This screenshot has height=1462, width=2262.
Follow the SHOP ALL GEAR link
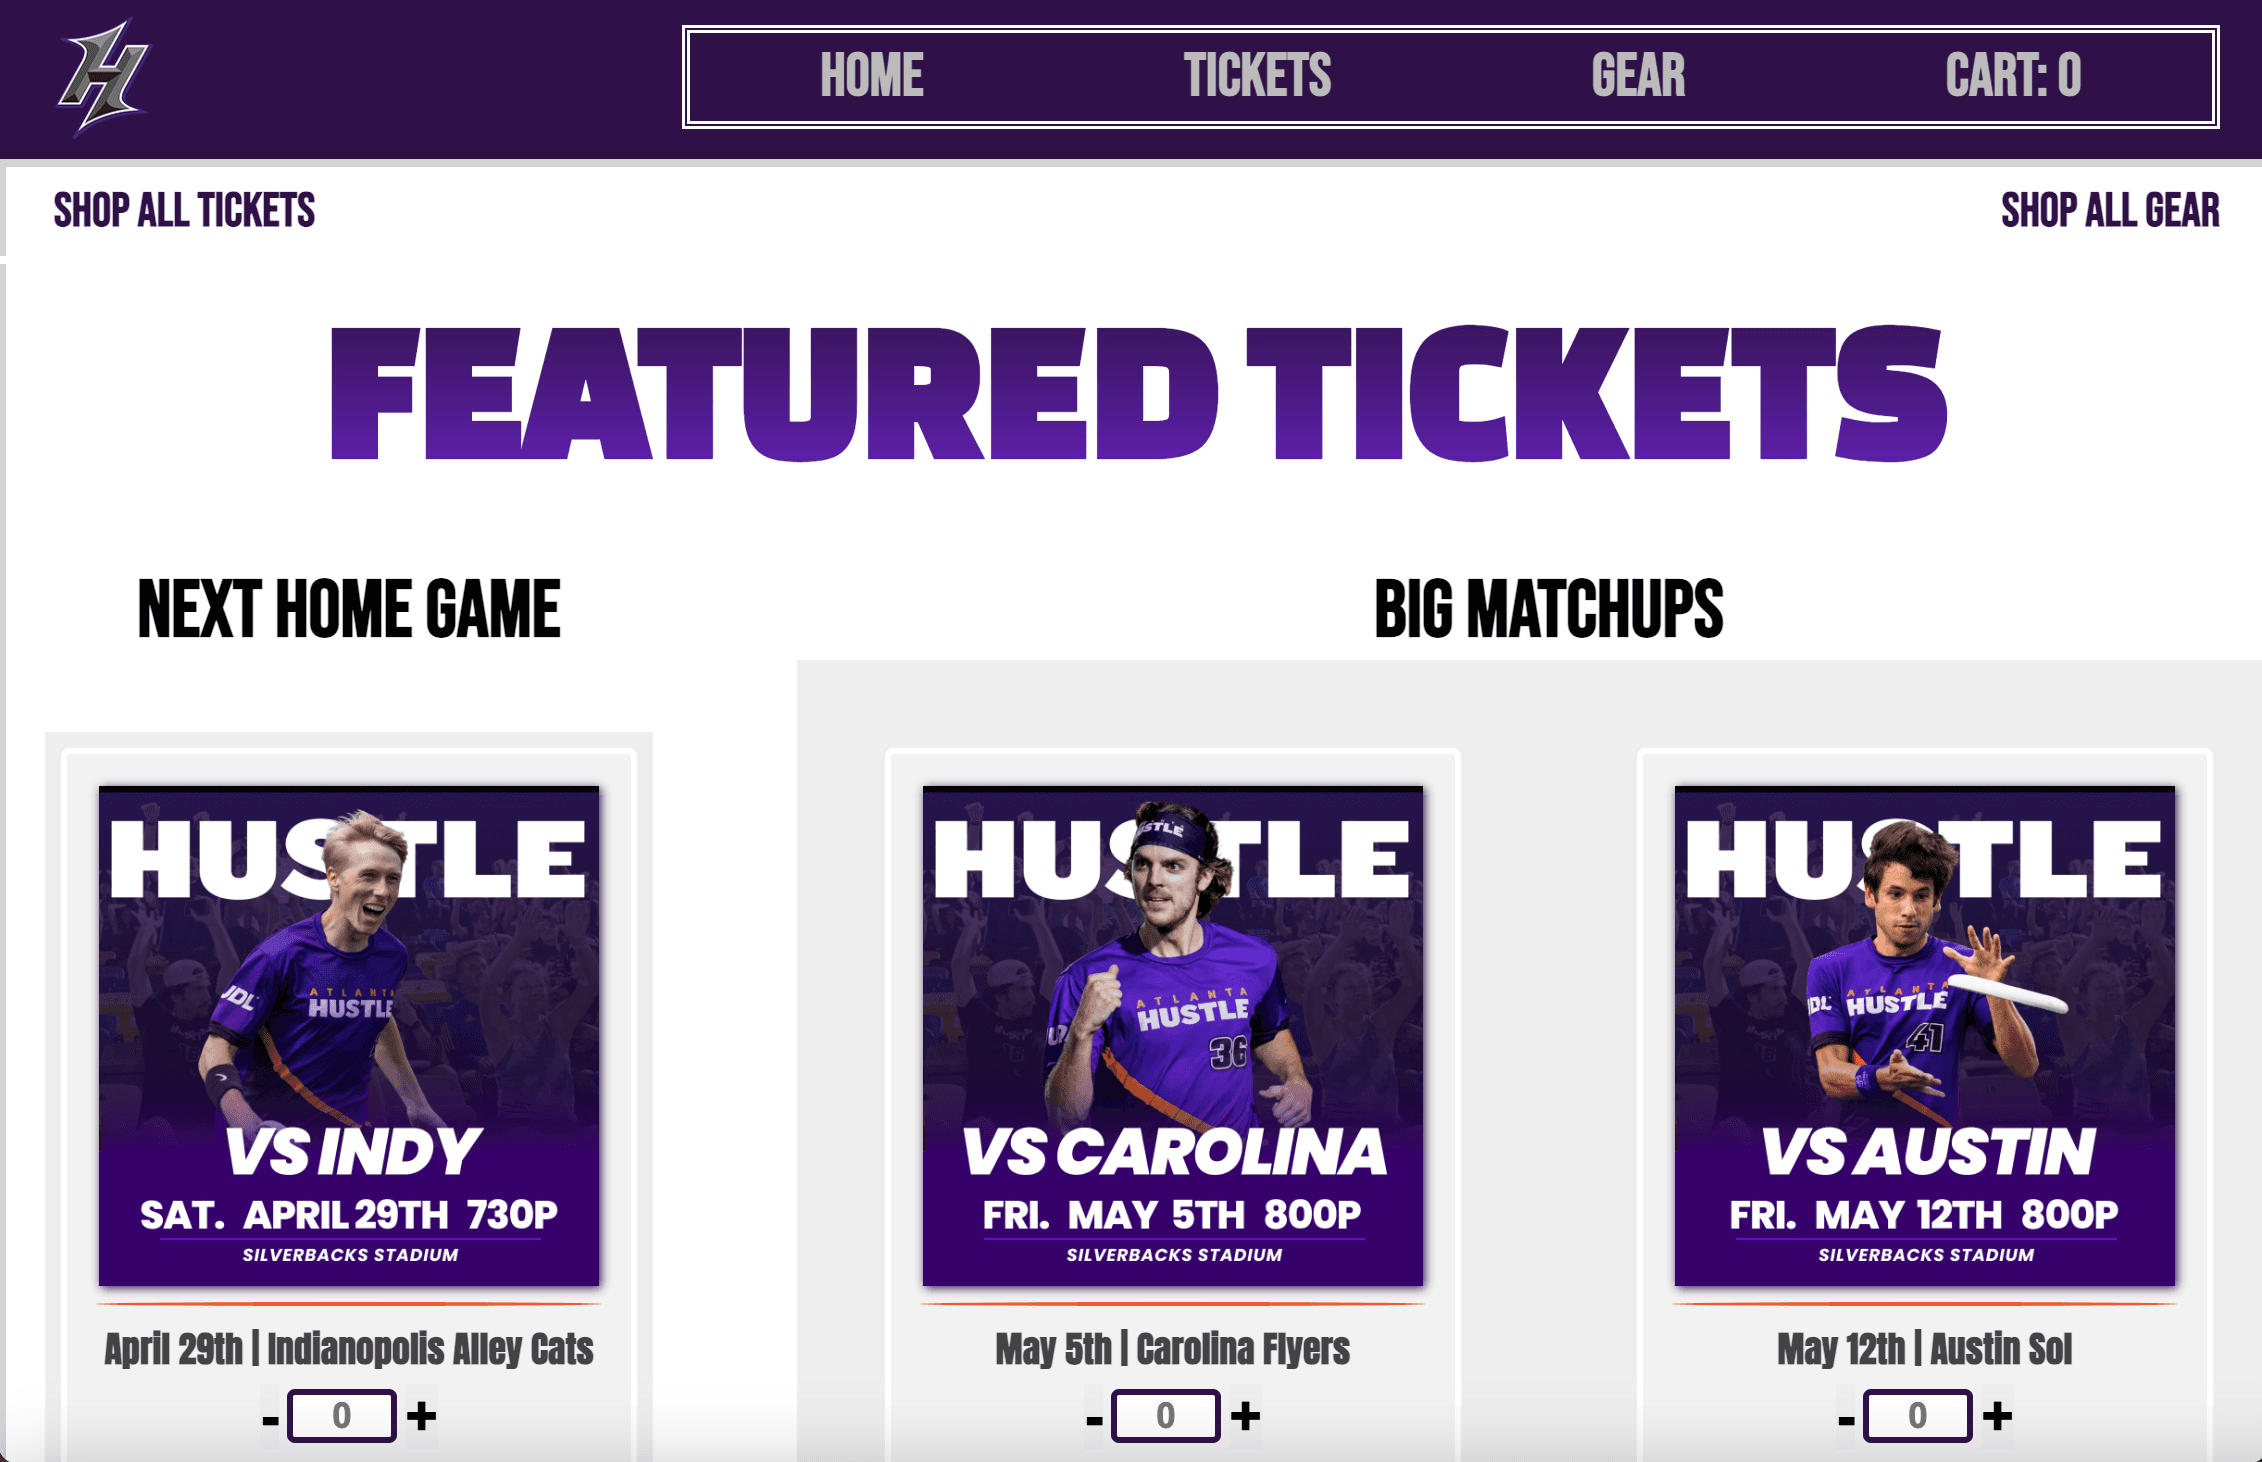[2110, 211]
